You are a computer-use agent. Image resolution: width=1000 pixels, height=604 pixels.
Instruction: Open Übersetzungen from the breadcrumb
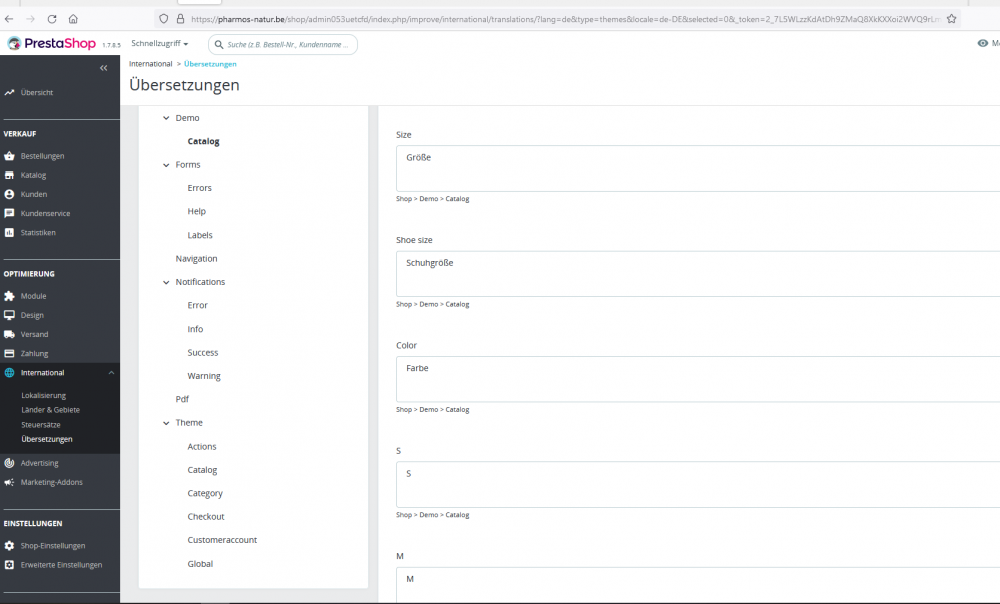pos(209,63)
